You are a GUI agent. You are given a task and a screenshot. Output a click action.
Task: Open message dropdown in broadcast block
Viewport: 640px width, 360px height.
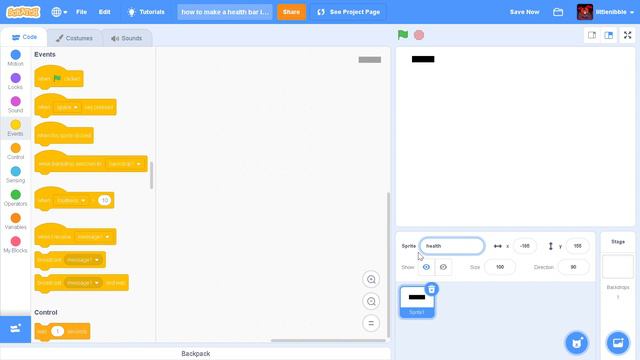[83, 260]
